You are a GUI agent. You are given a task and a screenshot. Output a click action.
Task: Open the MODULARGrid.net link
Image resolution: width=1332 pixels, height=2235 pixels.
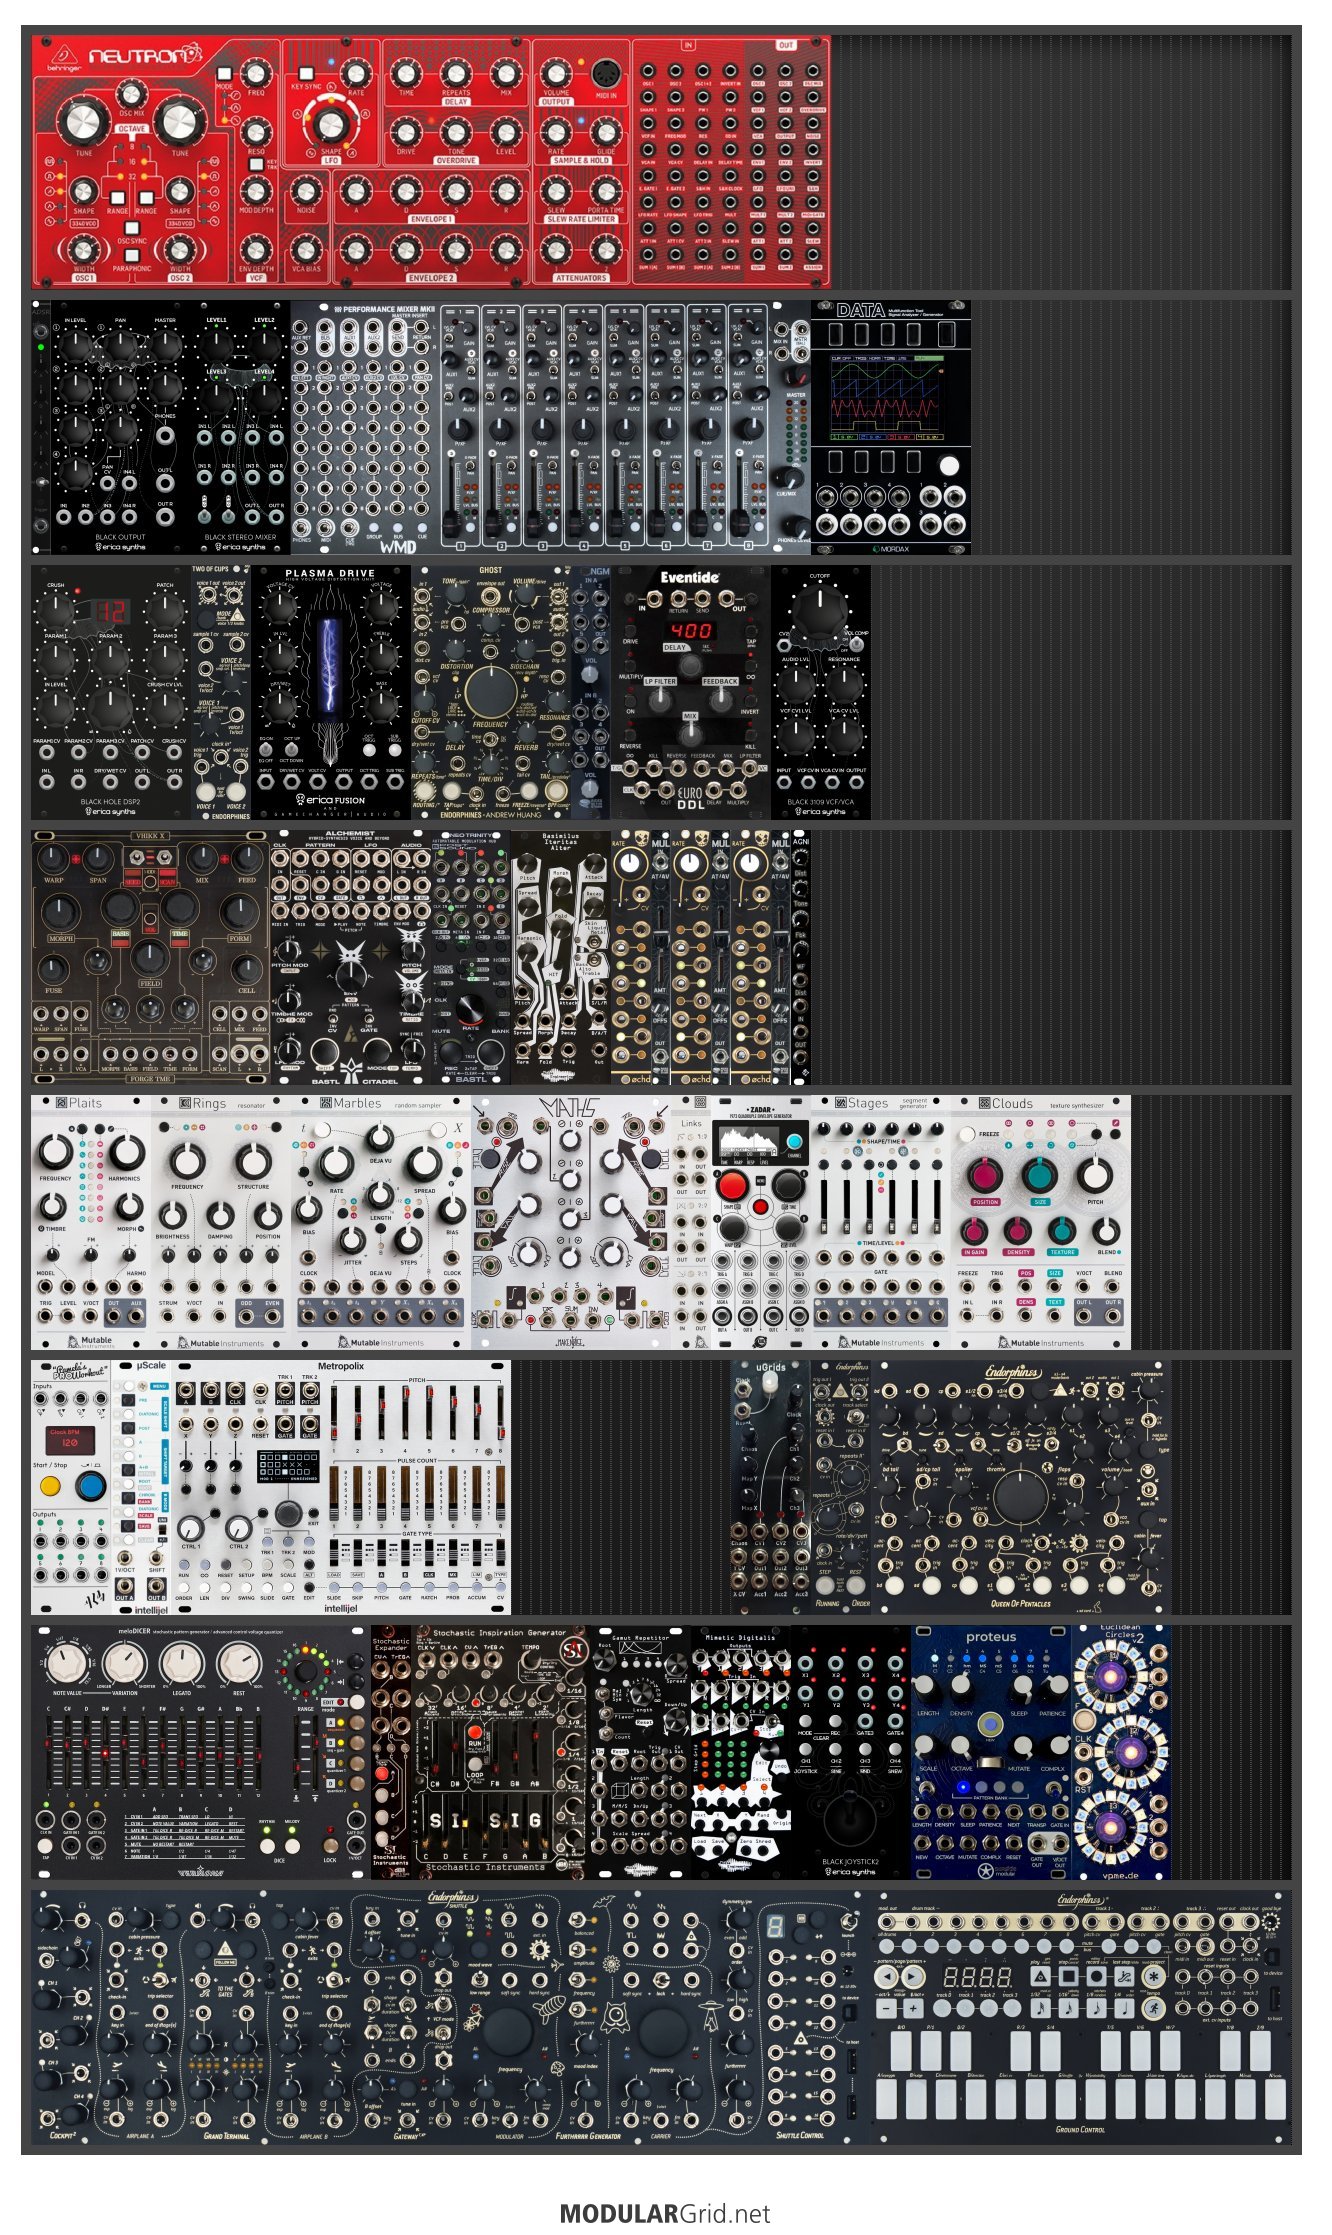[665, 2213]
